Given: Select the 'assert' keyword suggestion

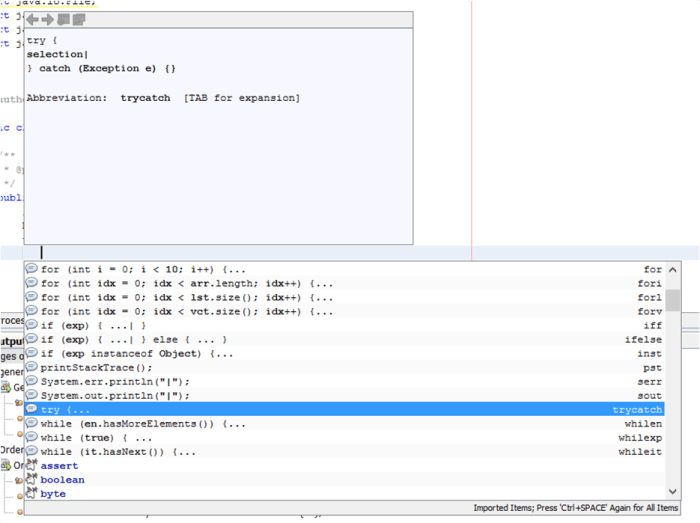Looking at the screenshot, I should pyautogui.click(x=59, y=466).
